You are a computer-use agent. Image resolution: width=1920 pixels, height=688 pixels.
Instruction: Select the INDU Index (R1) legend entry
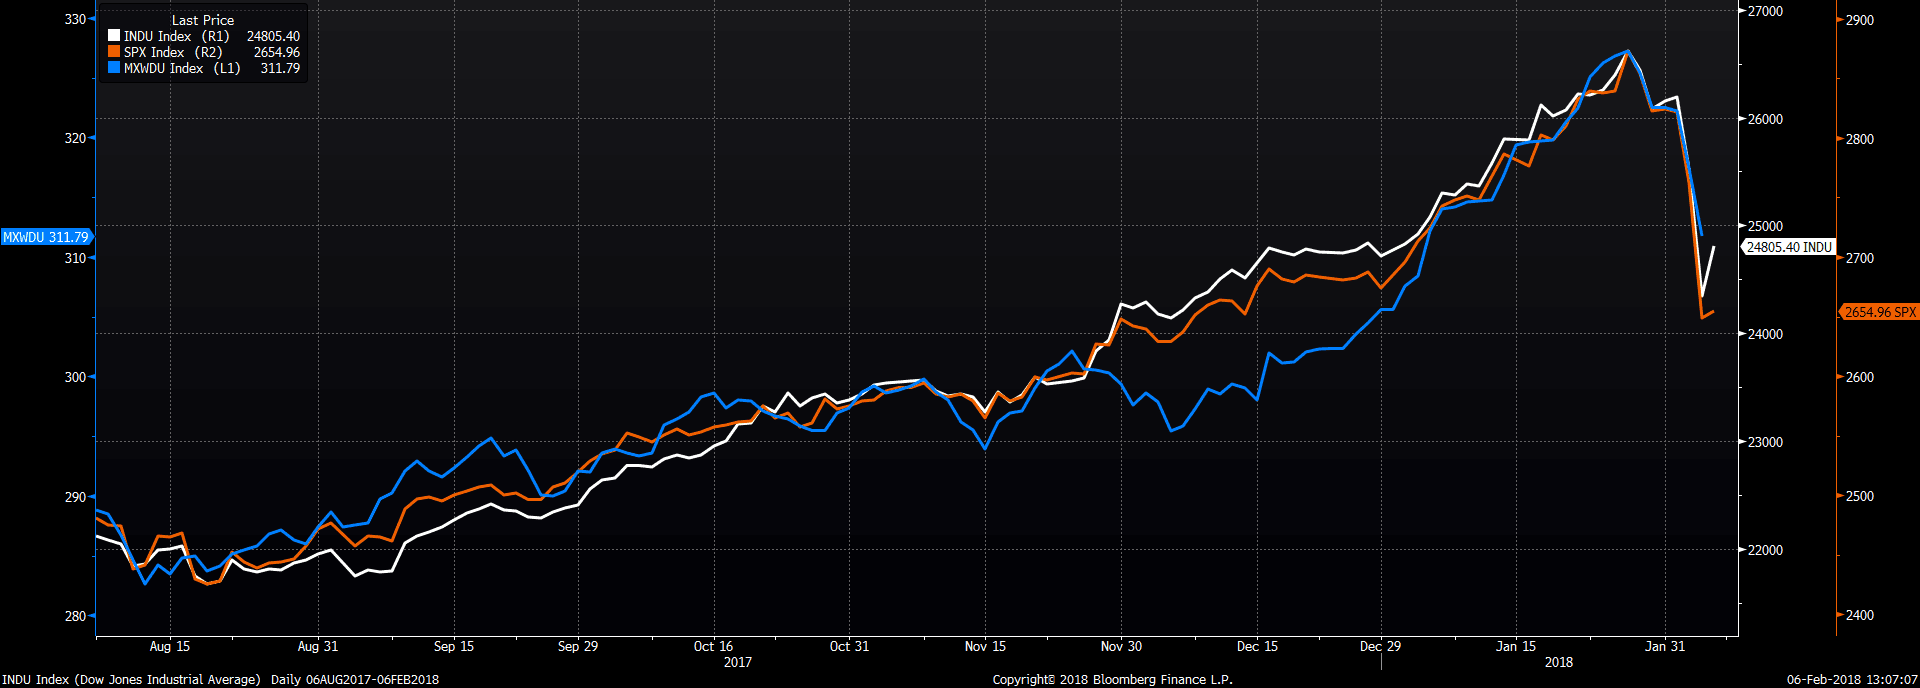point(176,36)
